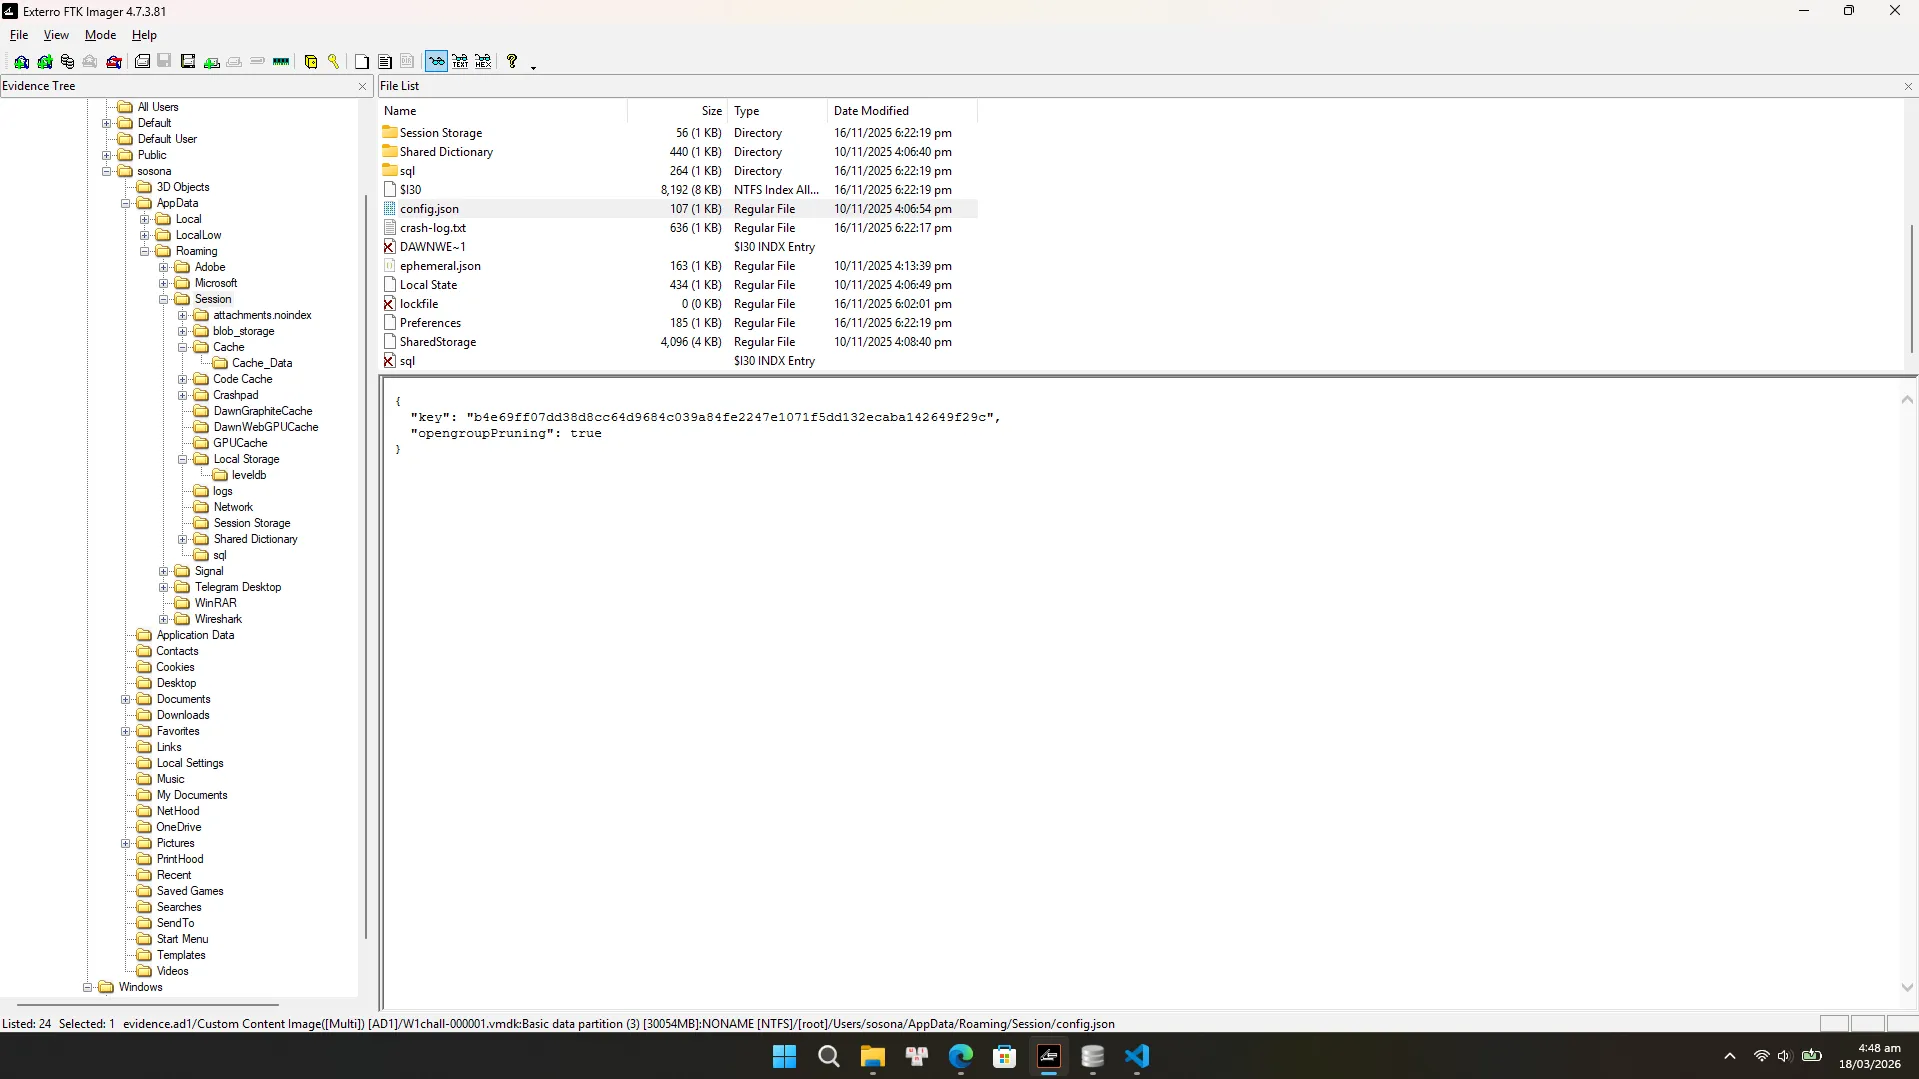Expand the Adobe folder node
Viewport: 1919px width, 1079px height.
164,267
